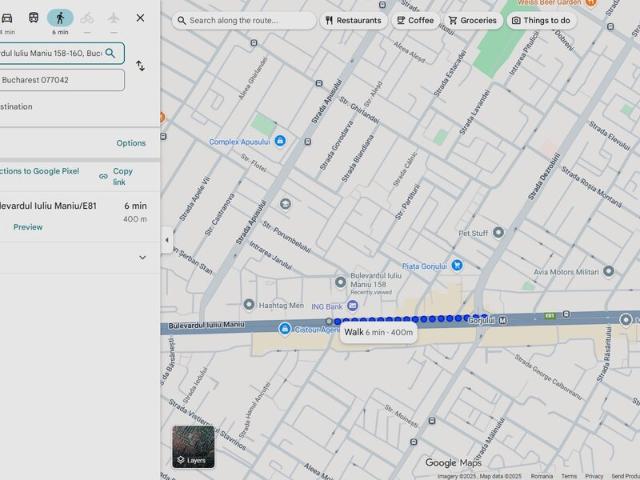The height and width of the screenshot is (480, 640).
Task: Expand the route details chevron
Action: point(142,257)
